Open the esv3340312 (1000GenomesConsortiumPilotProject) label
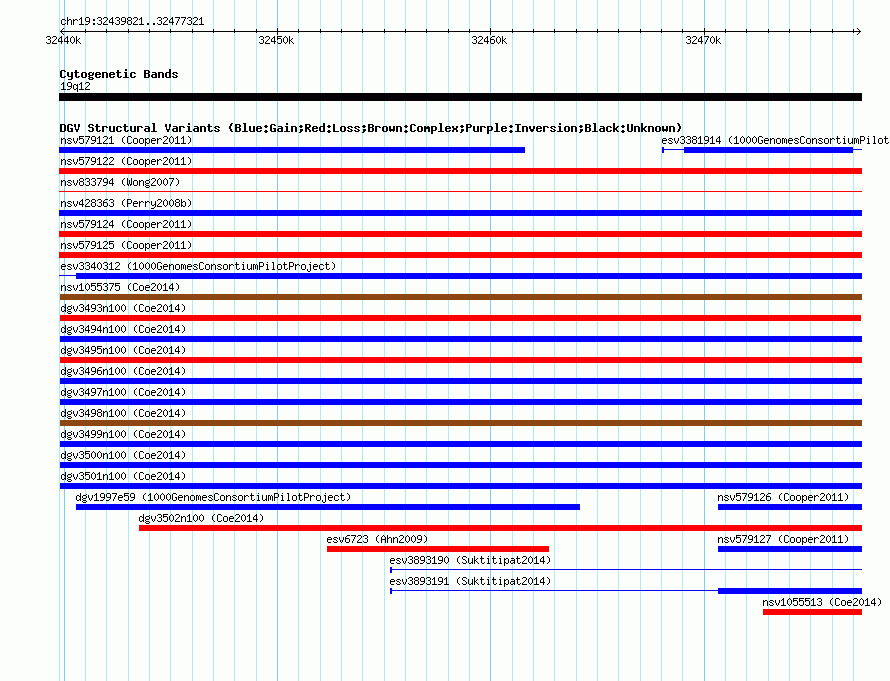Viewport: 890px width, 681px height. click(x=198, y=266)
